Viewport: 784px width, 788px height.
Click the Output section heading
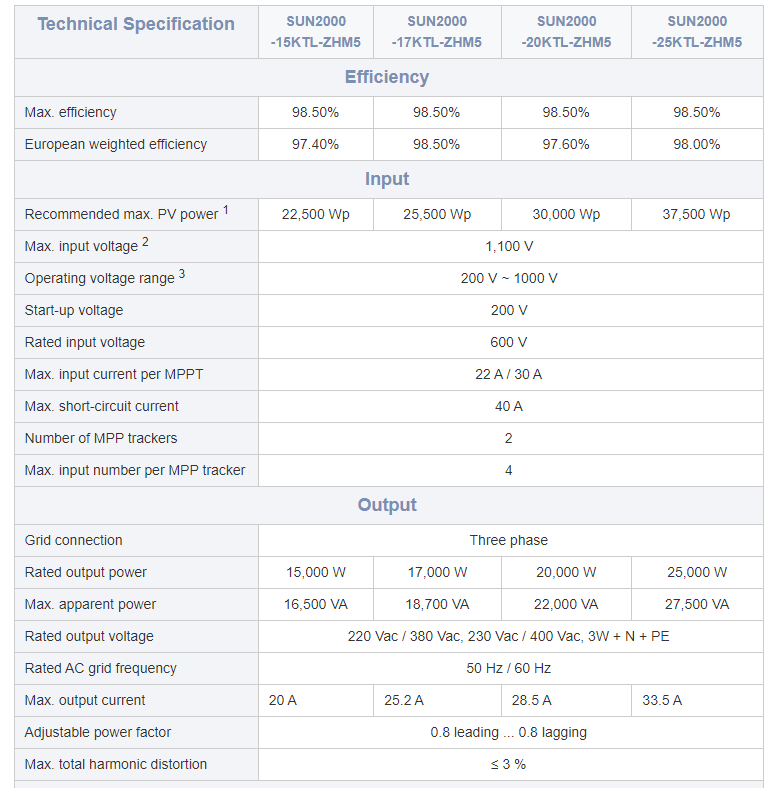[x=387, y=505]
